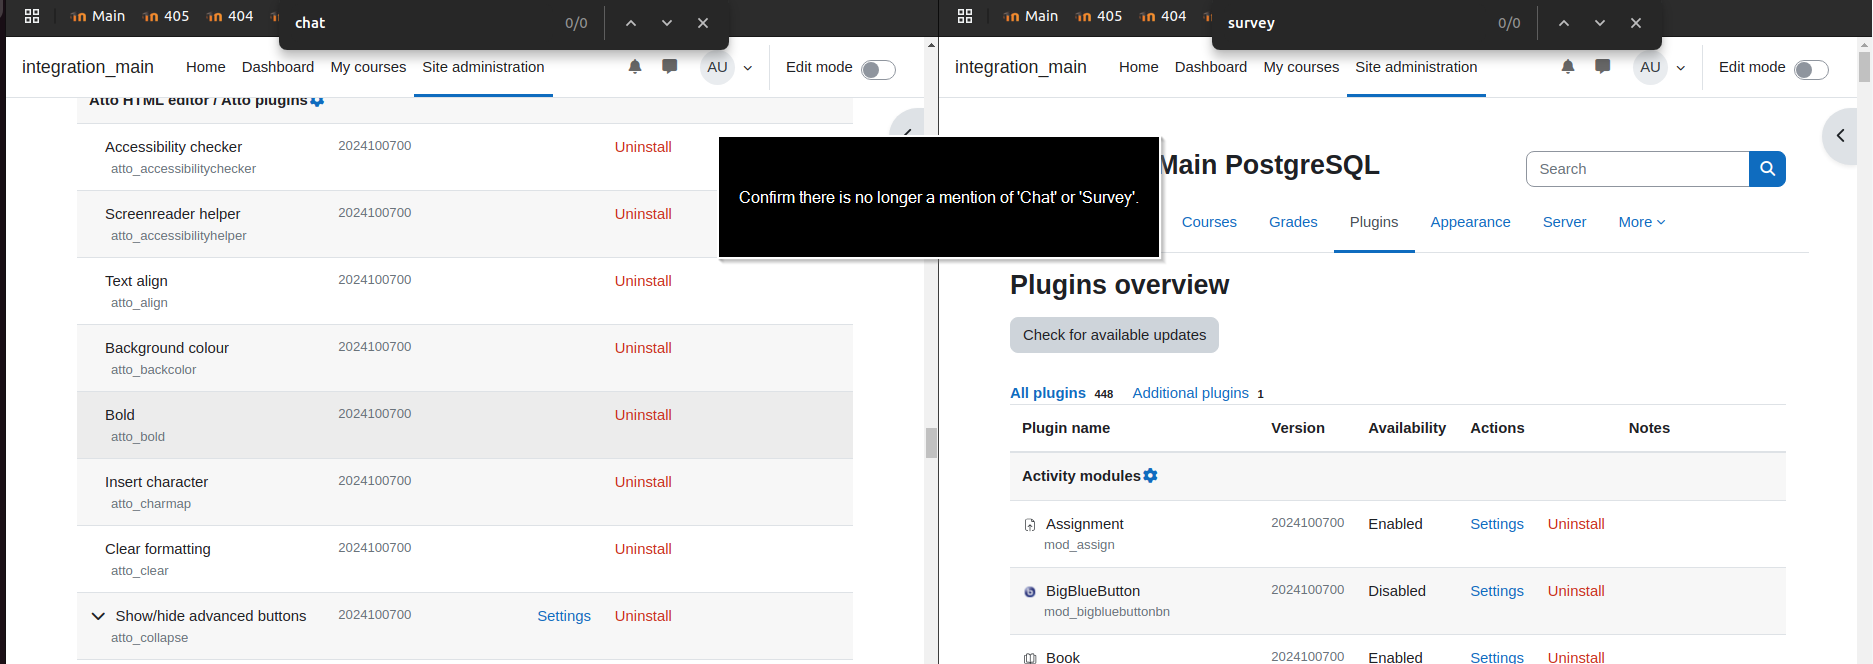Screen dimensions: 1873x664
Task: Click the blue search magnifier button
Action: click(x=1767, y=169)
